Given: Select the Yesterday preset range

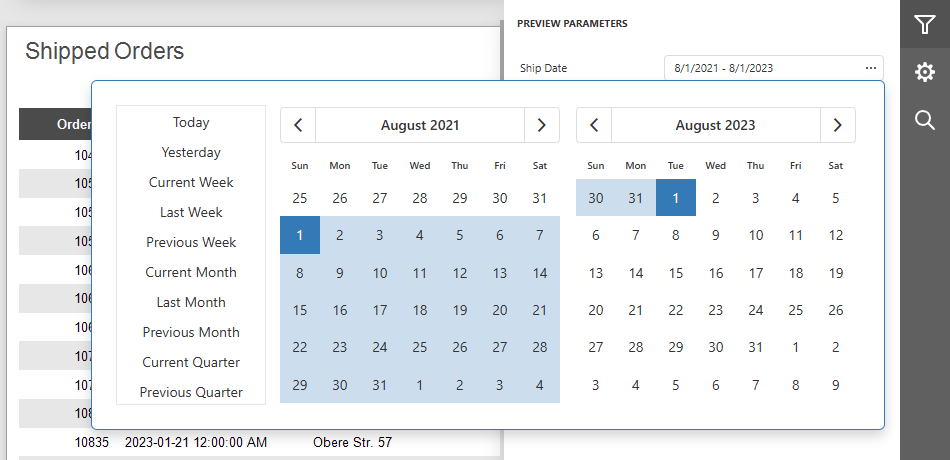Looking at the screenshot, I should point(191,153).
